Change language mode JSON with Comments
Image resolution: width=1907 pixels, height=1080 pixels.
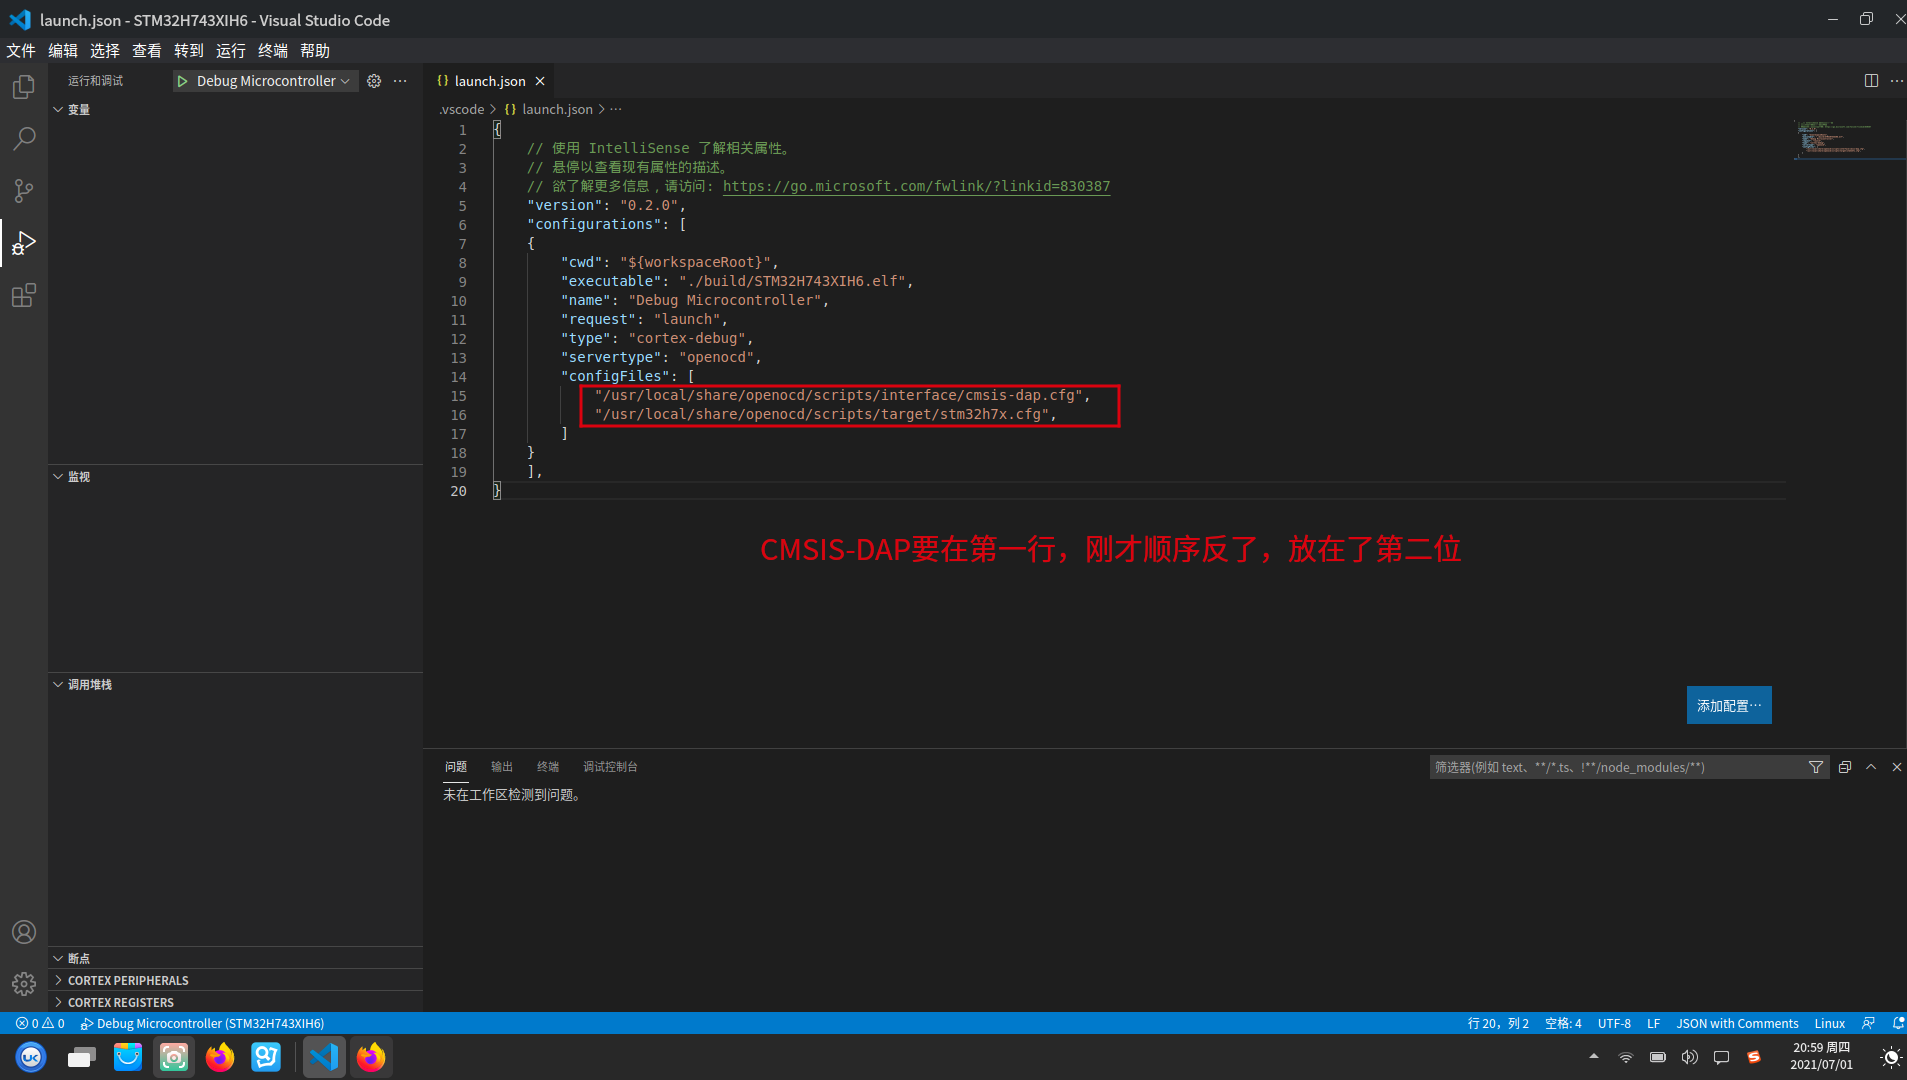point(1737,1023)
